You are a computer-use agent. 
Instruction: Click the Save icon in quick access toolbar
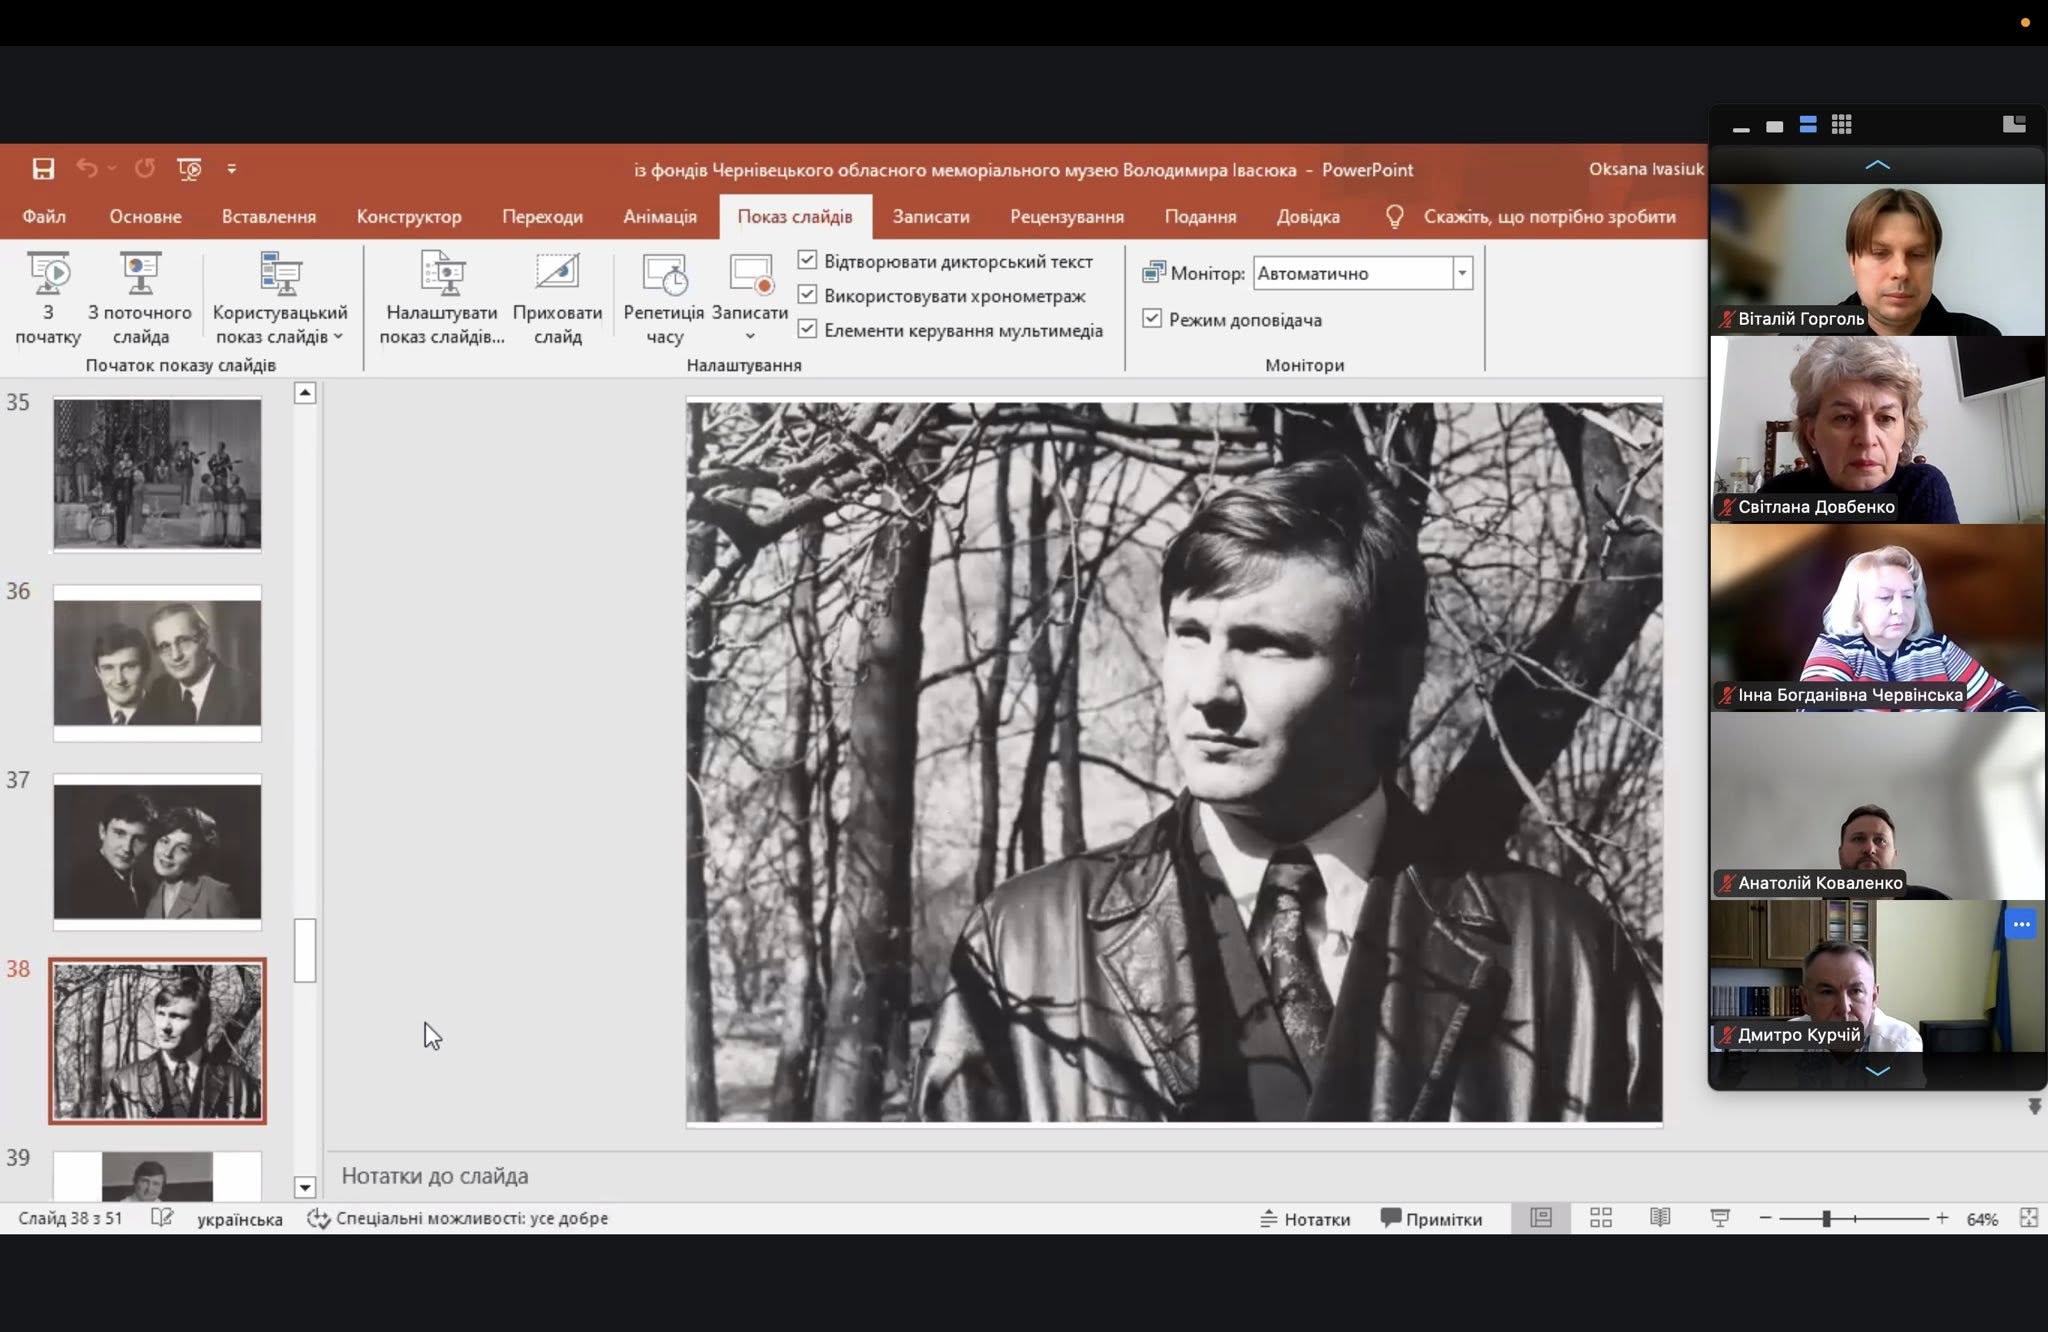(x=43, y=168)
